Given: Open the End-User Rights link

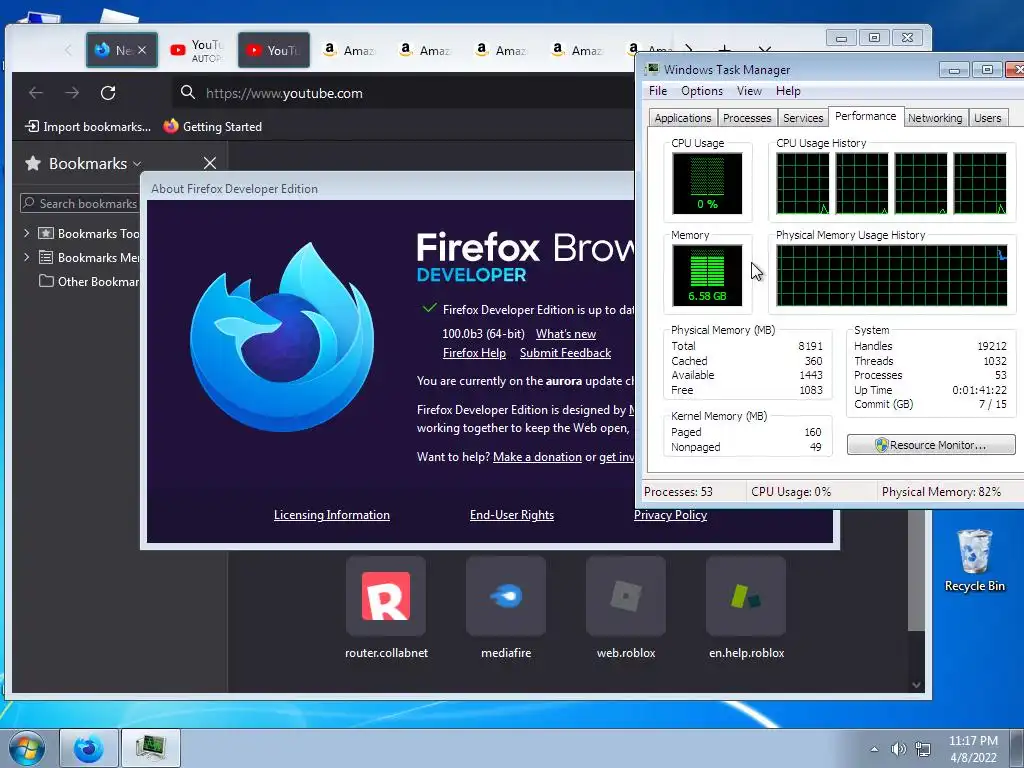Looking at the screenshot, I should point(511,515).
